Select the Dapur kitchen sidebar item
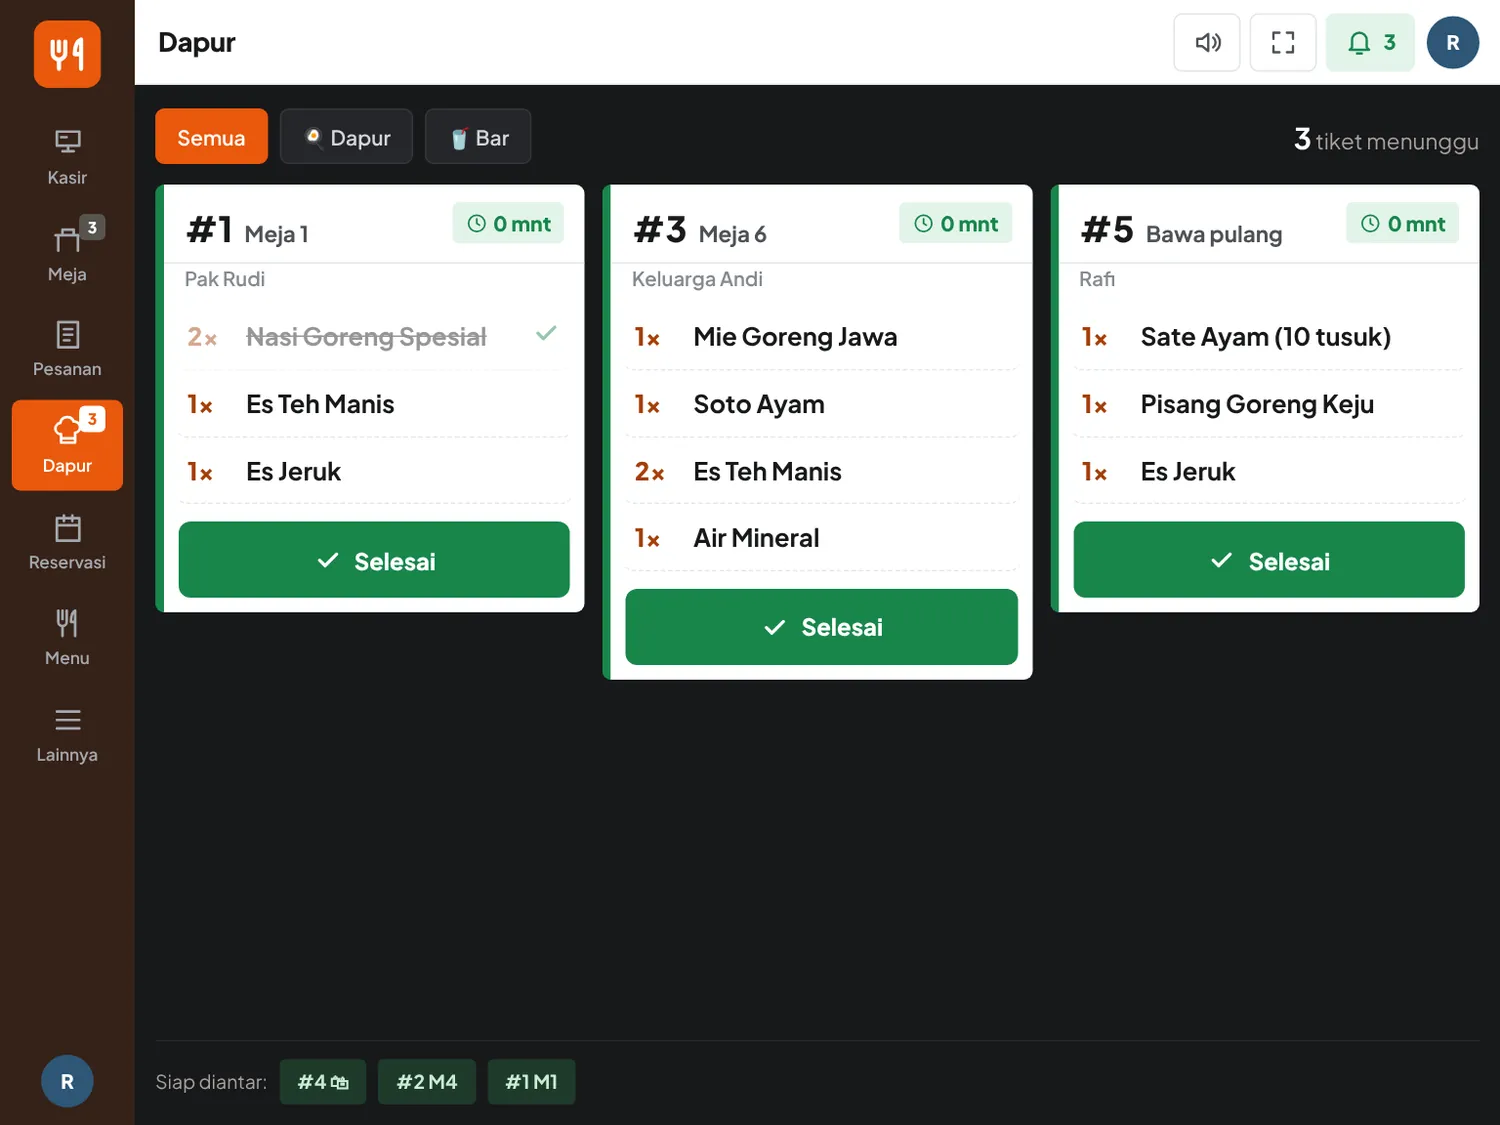Viewport: 1500px width, 1125px height. pyautogui.click(x=67, y=445)
